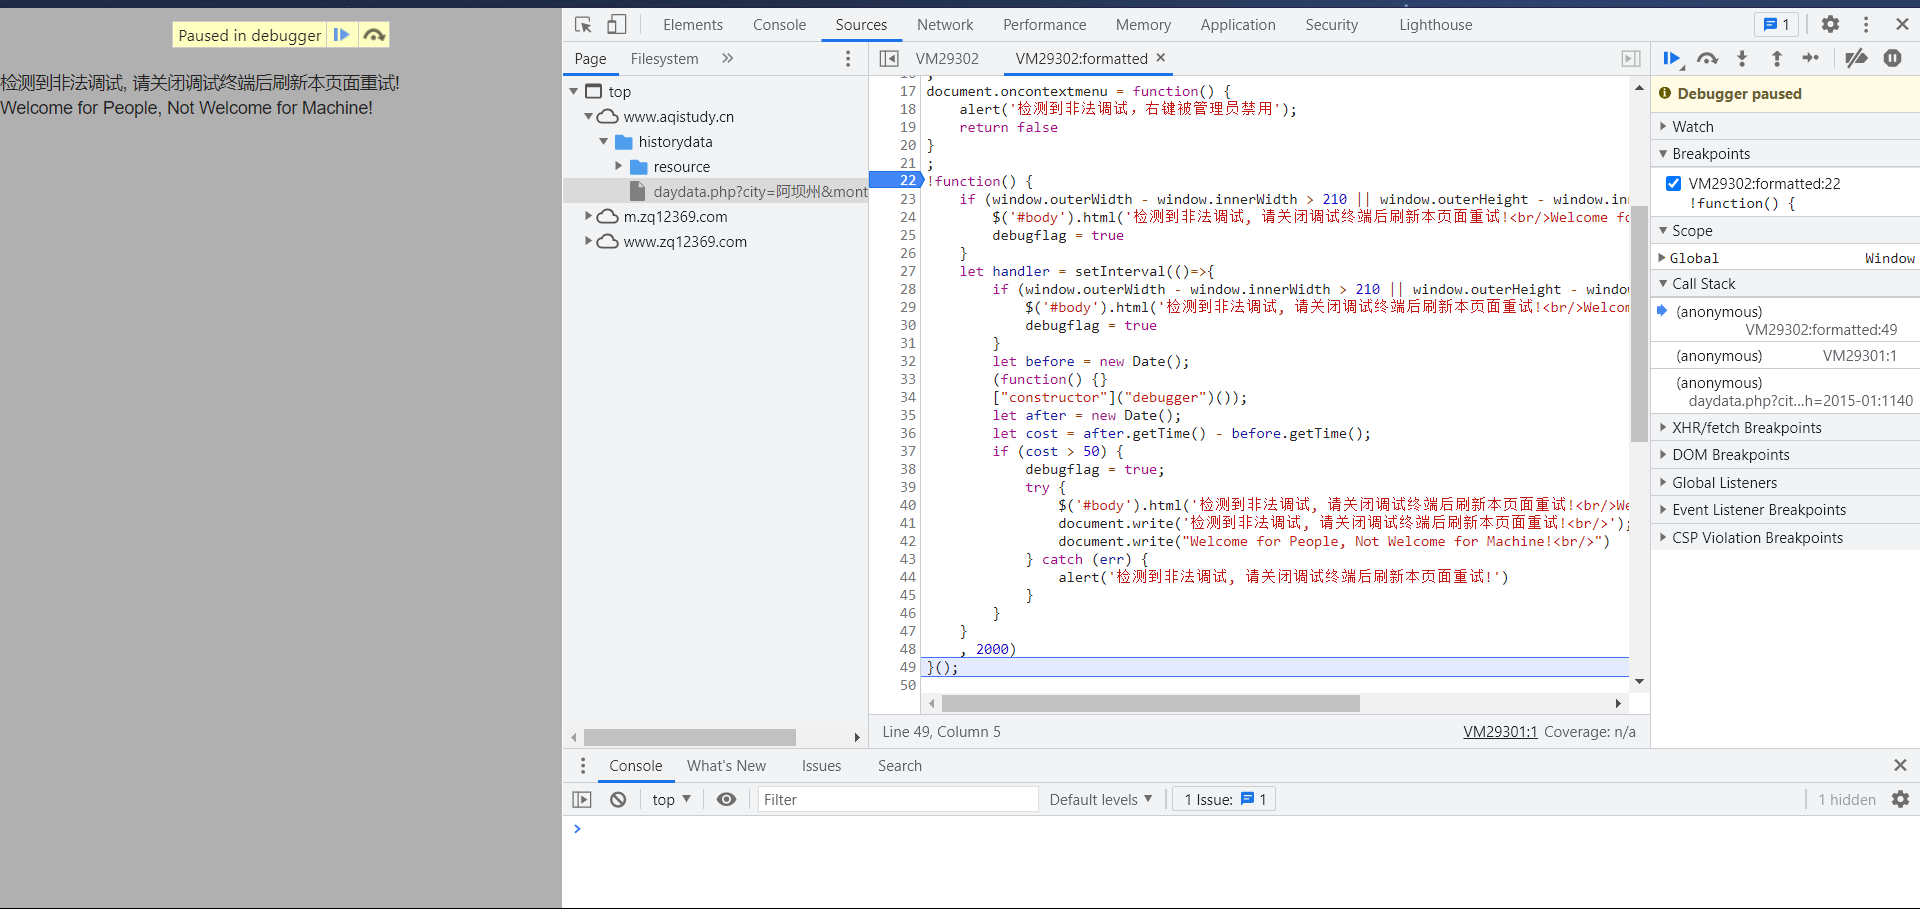Toggle pause on exceptions button
Image resolution: width=1920 pixels, height=909 pixels.
(1892, 59)
